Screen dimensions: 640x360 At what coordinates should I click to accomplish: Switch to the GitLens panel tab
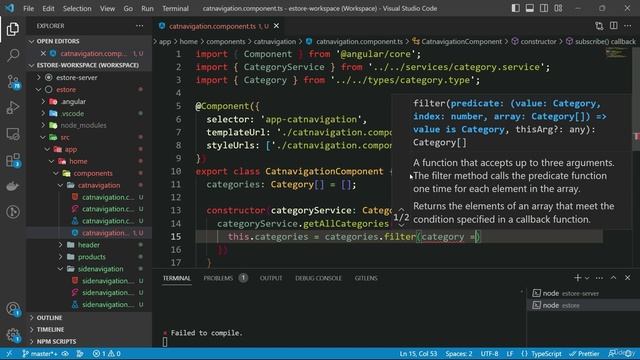pos(366,278)
